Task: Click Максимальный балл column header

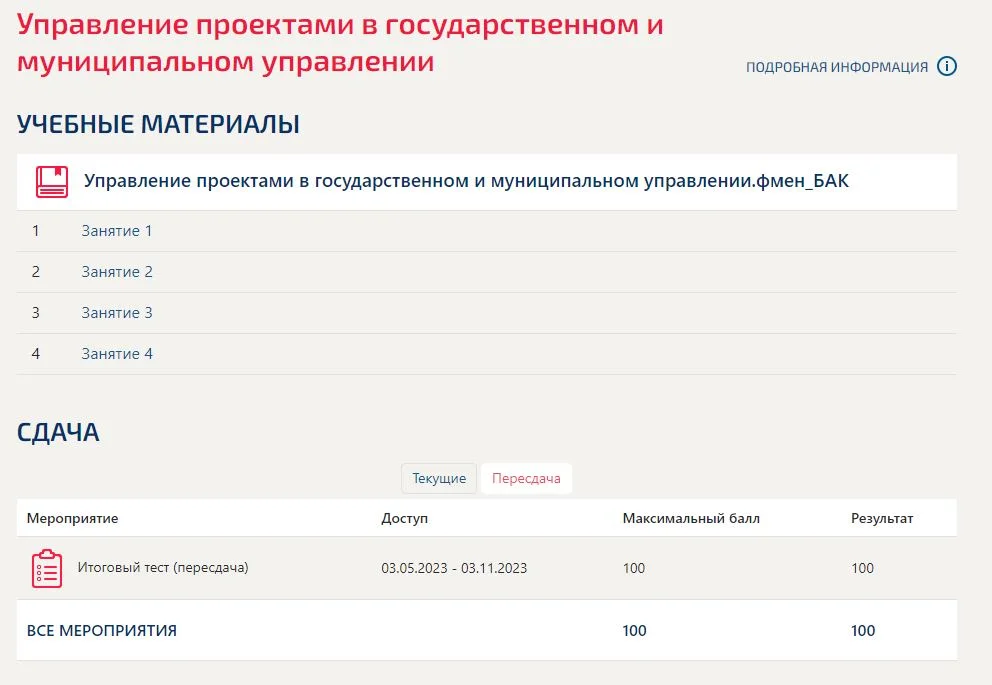Action: click(691, 519)
